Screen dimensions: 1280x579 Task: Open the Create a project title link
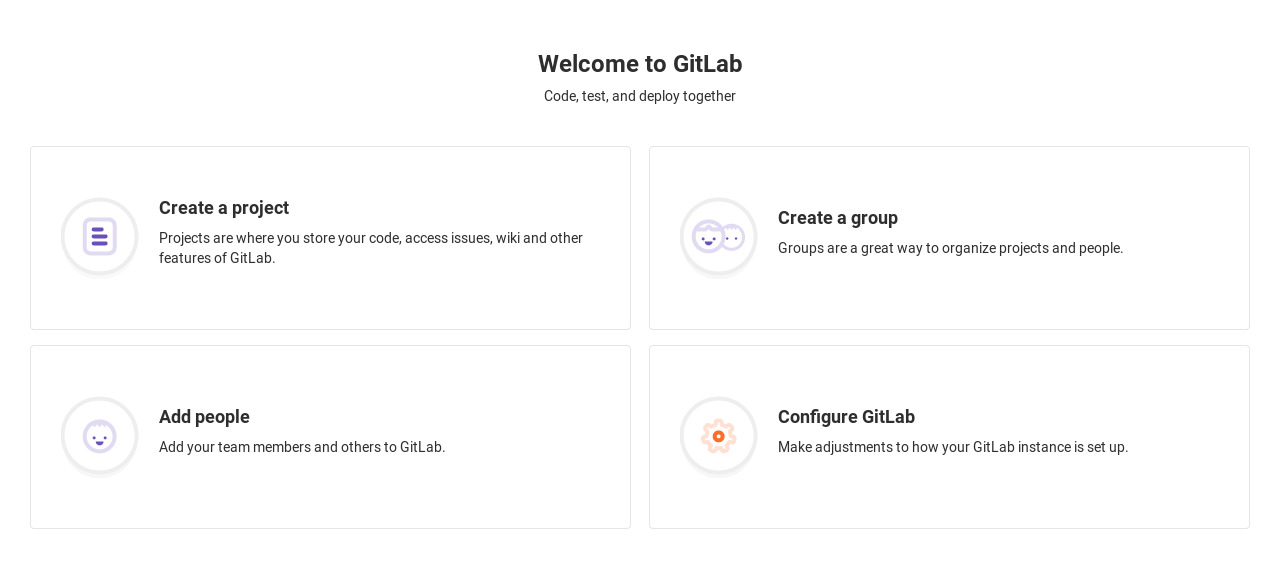pos(224,208)
